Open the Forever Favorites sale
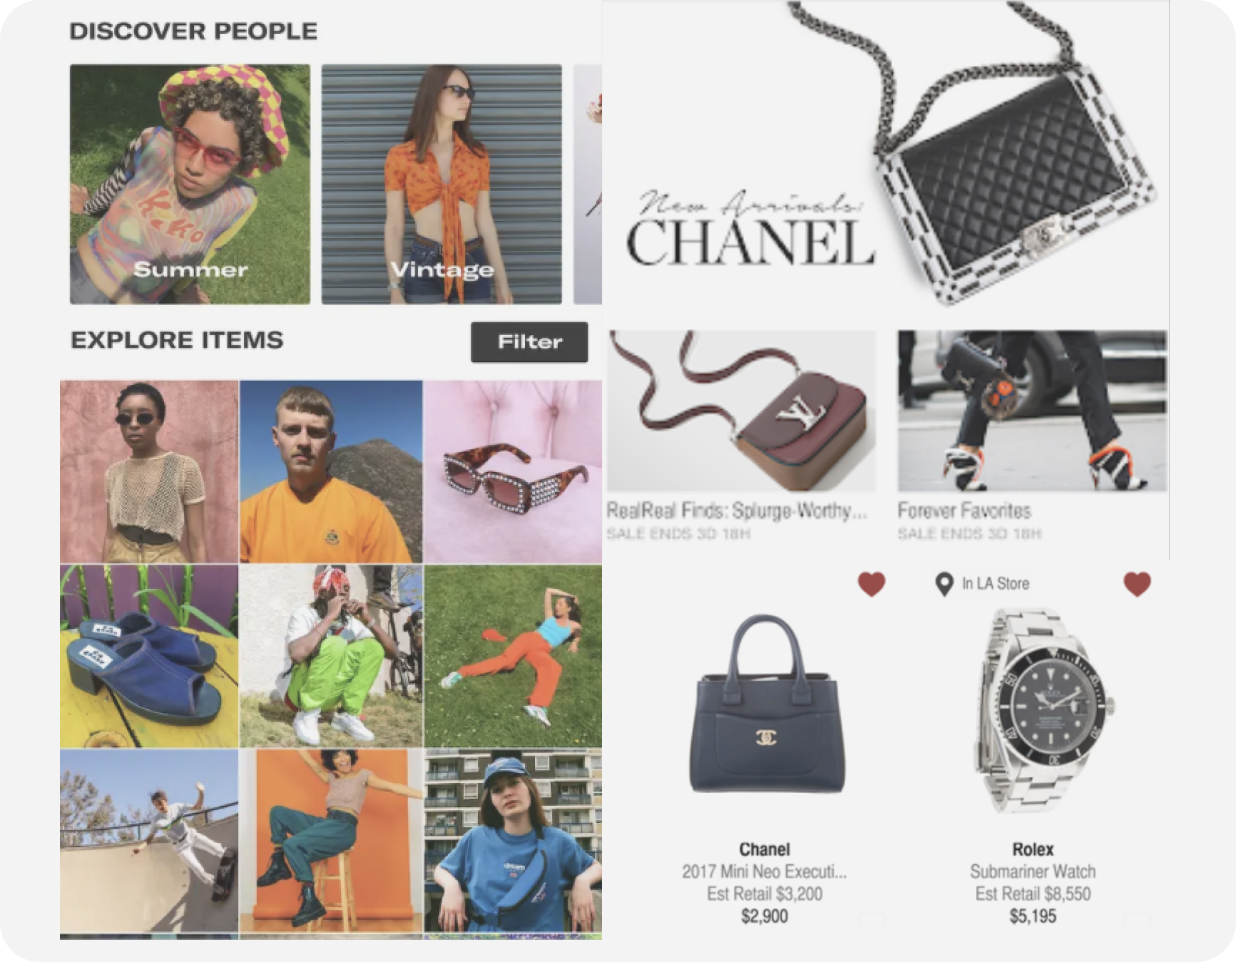1236x962 pixels. 1032,437
